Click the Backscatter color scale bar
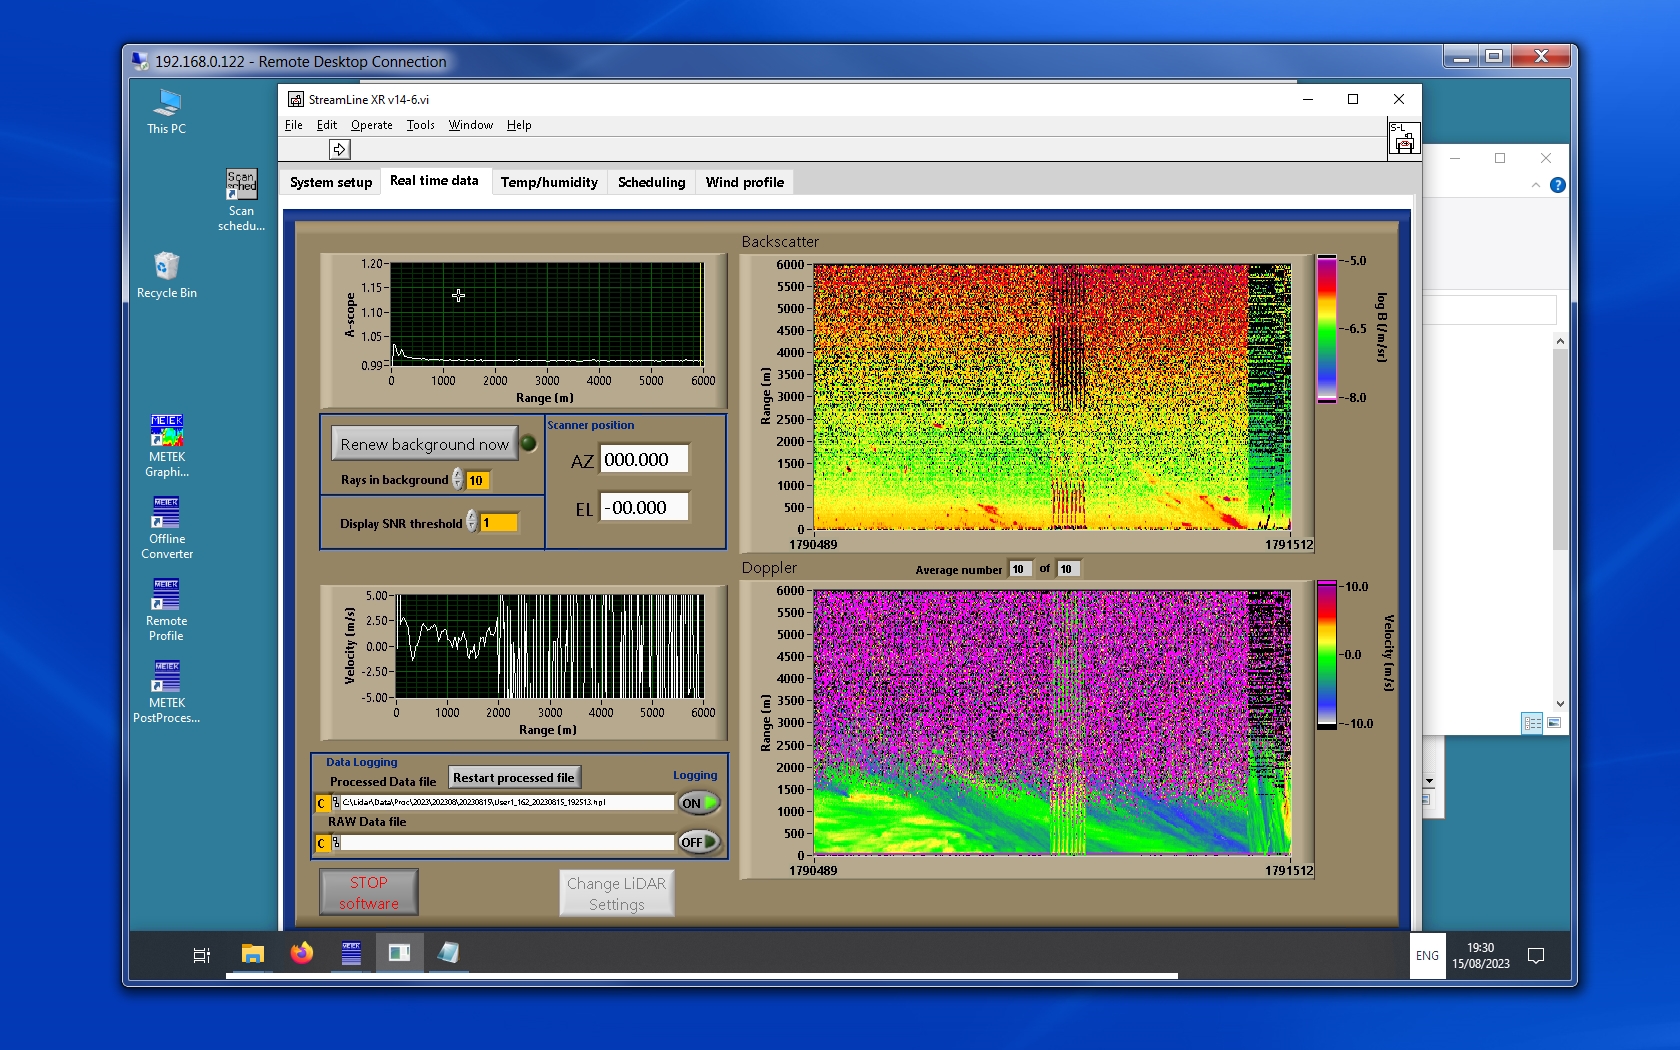Screen dimensions: 1680x1050 coord(1326,329)
